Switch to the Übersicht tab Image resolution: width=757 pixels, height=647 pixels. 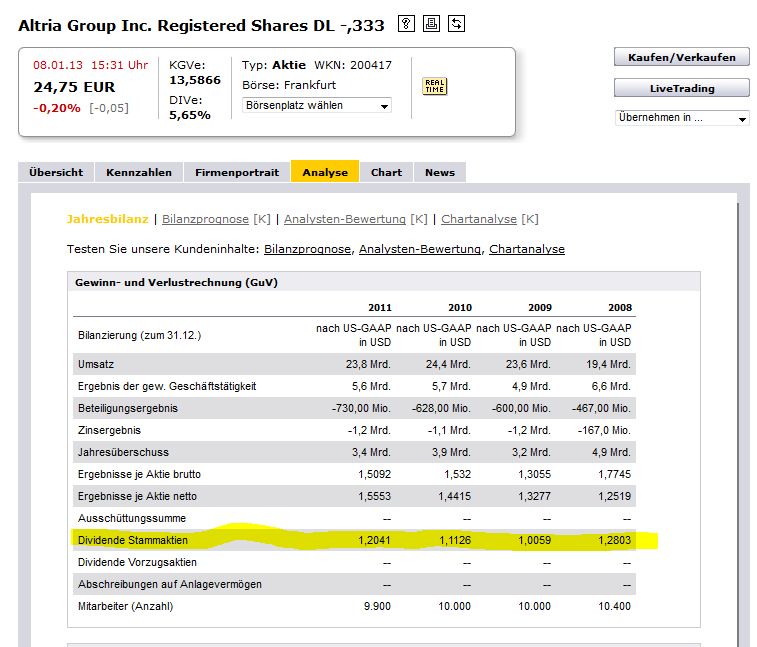56,172
